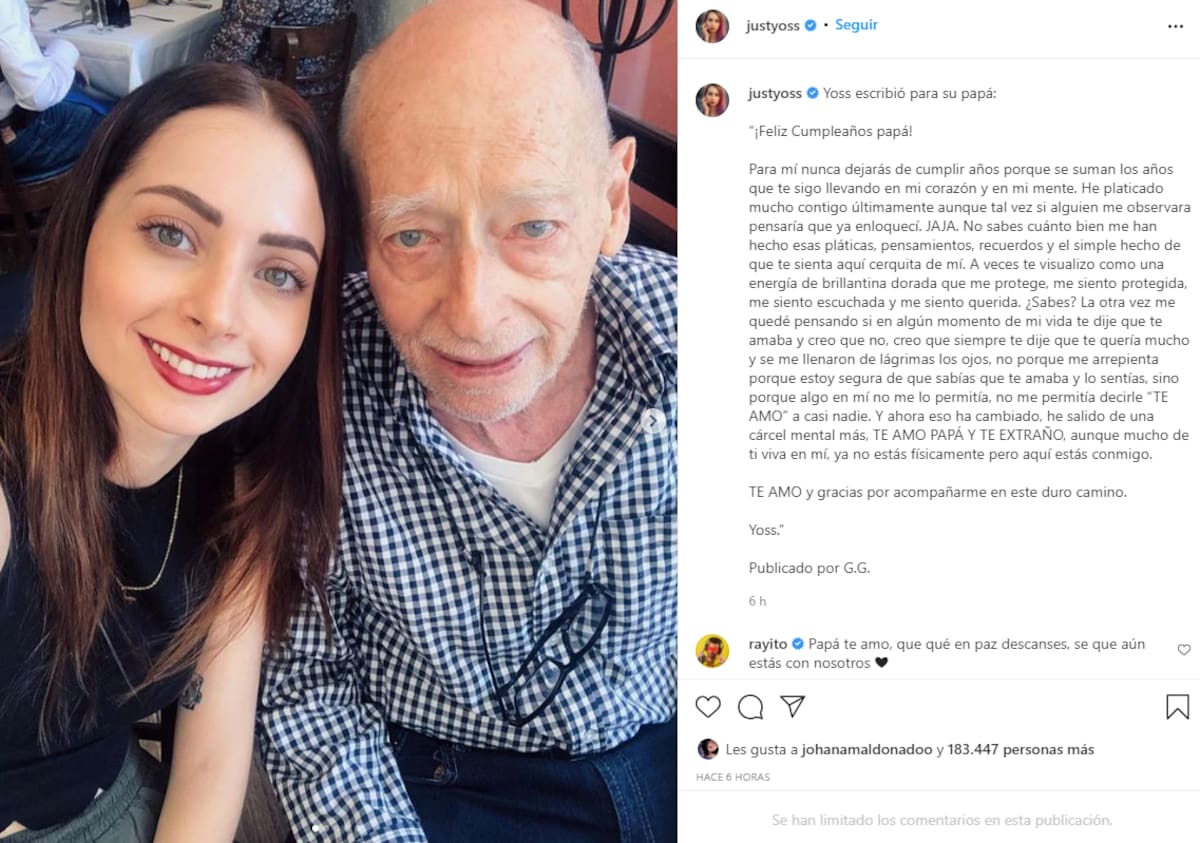Image resolution: width=1200 pixels, height=843 pixels.
Task: Open rayito's profile avatar
Action: [x=712, y=651]
